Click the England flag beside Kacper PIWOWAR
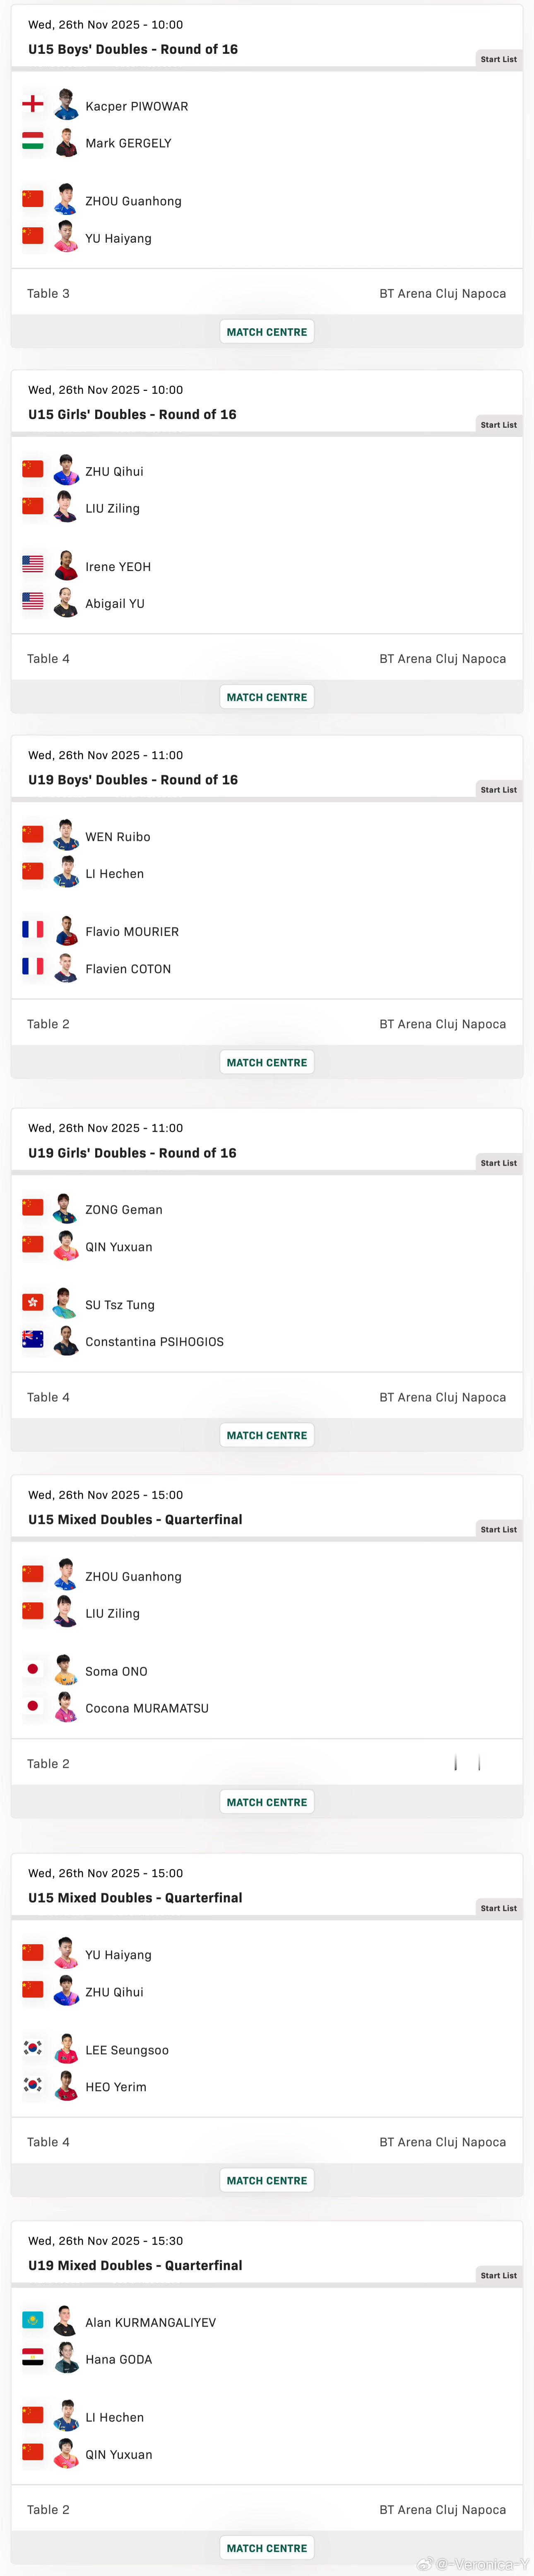This screenshot has width=534, height=2576. pos(33,104)
